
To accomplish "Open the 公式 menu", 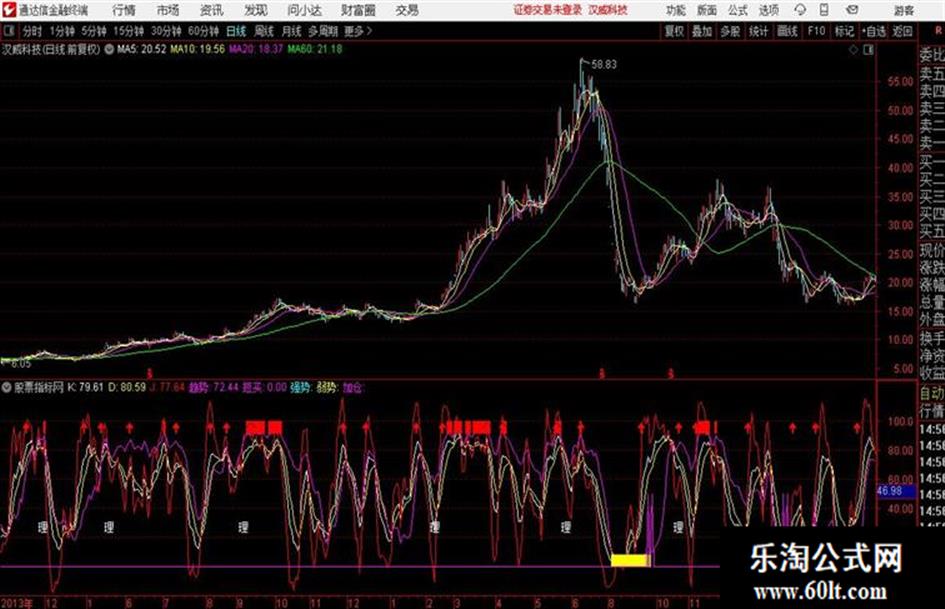I will [x=738, y=10].
